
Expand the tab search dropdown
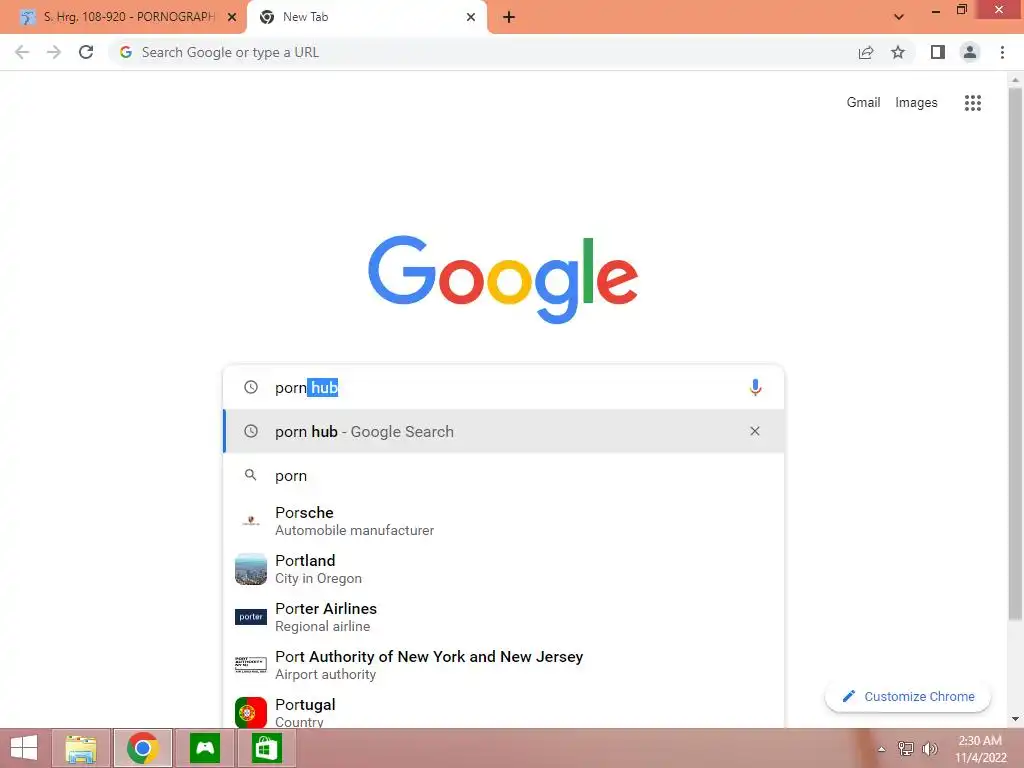click(x=899, y=17)
